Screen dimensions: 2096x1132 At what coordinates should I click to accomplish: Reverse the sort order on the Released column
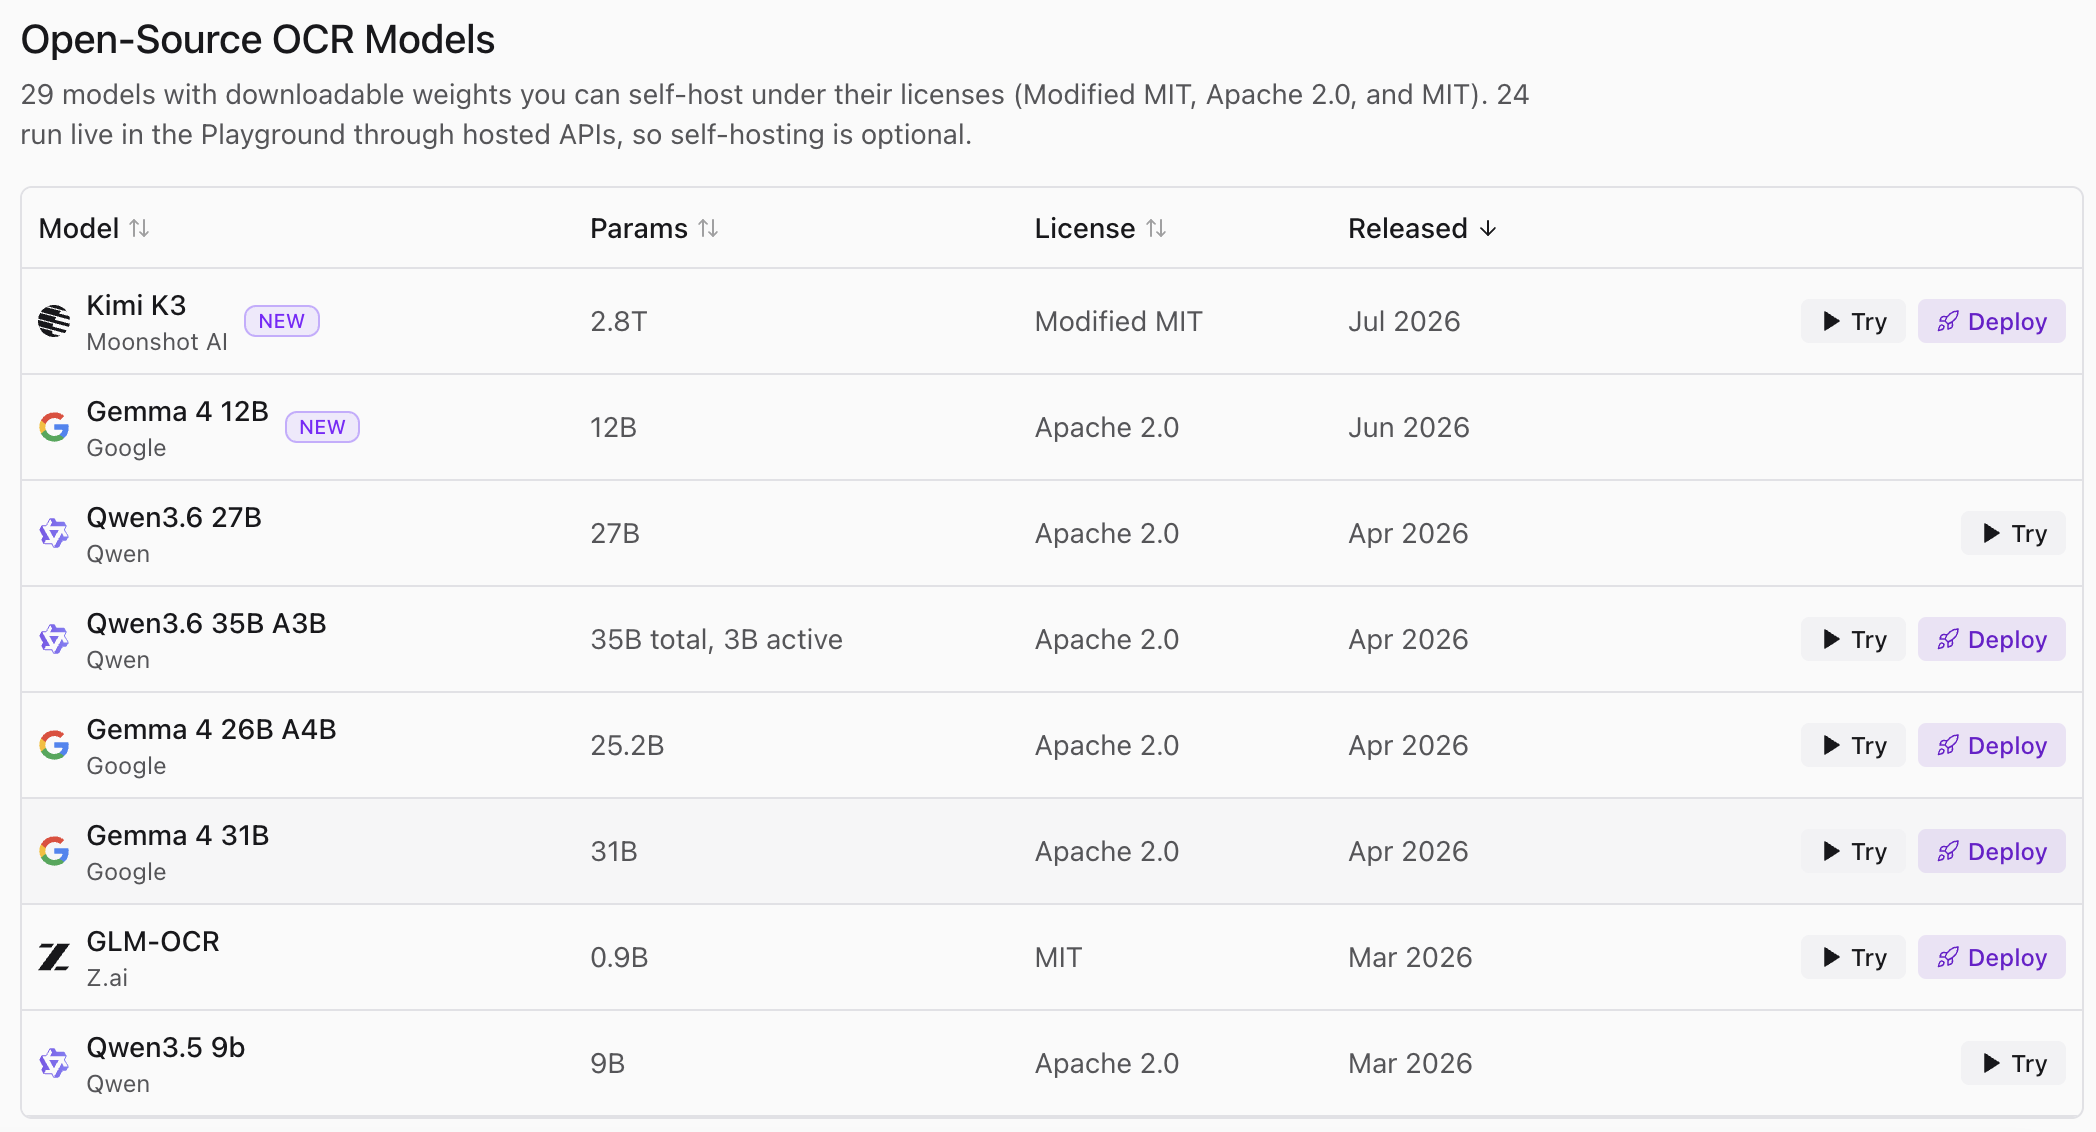(x=1422, y=229)
